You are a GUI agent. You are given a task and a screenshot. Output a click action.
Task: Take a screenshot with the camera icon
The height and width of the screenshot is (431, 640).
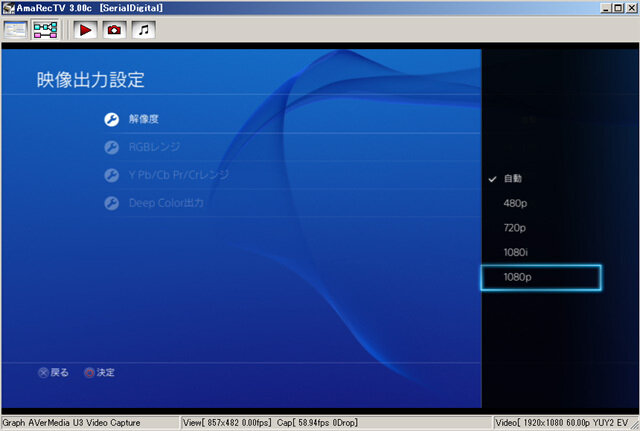(114, 30)
